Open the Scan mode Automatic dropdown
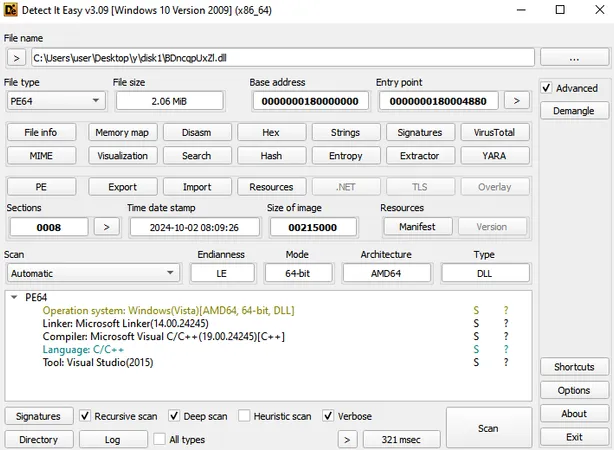This screenshot has height=450, width=614. tap(93, 273)
